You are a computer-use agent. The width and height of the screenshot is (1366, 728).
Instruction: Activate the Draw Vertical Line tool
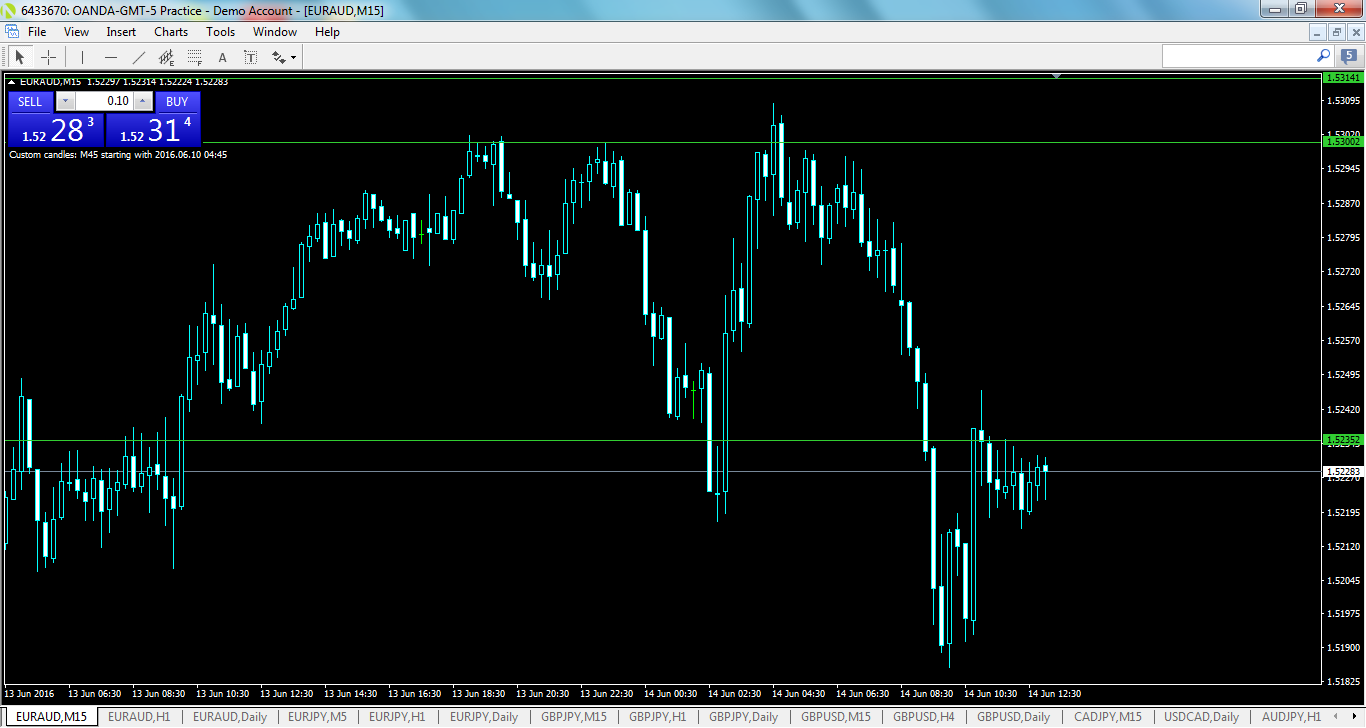point(81,56)
